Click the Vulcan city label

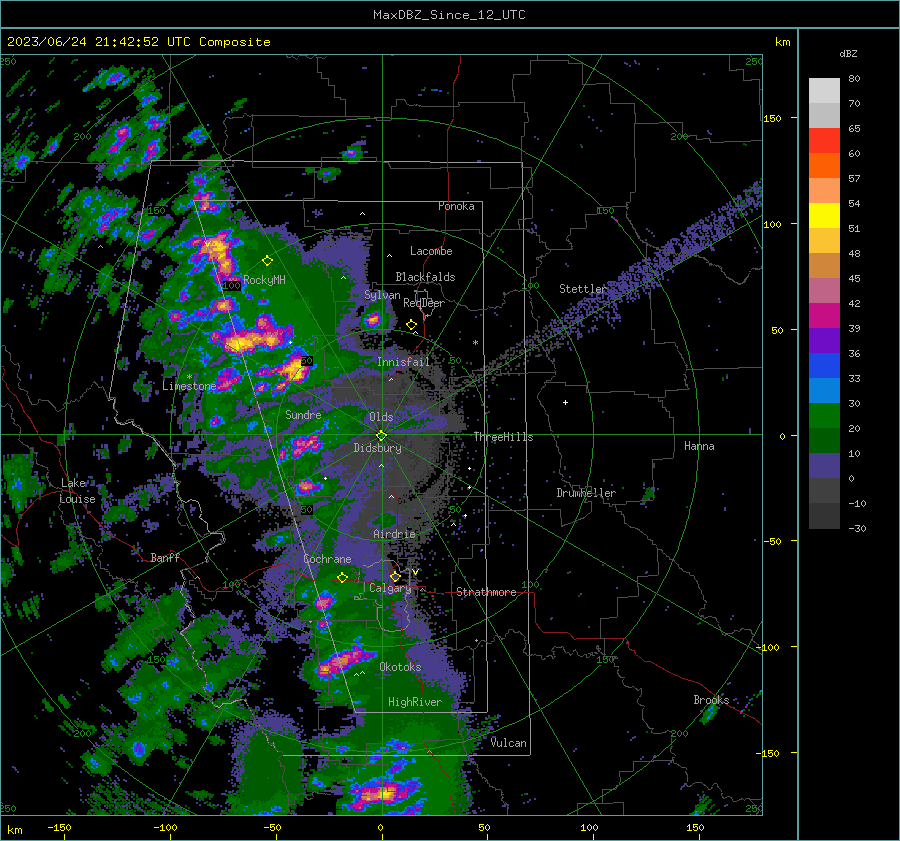click(508, 743)
